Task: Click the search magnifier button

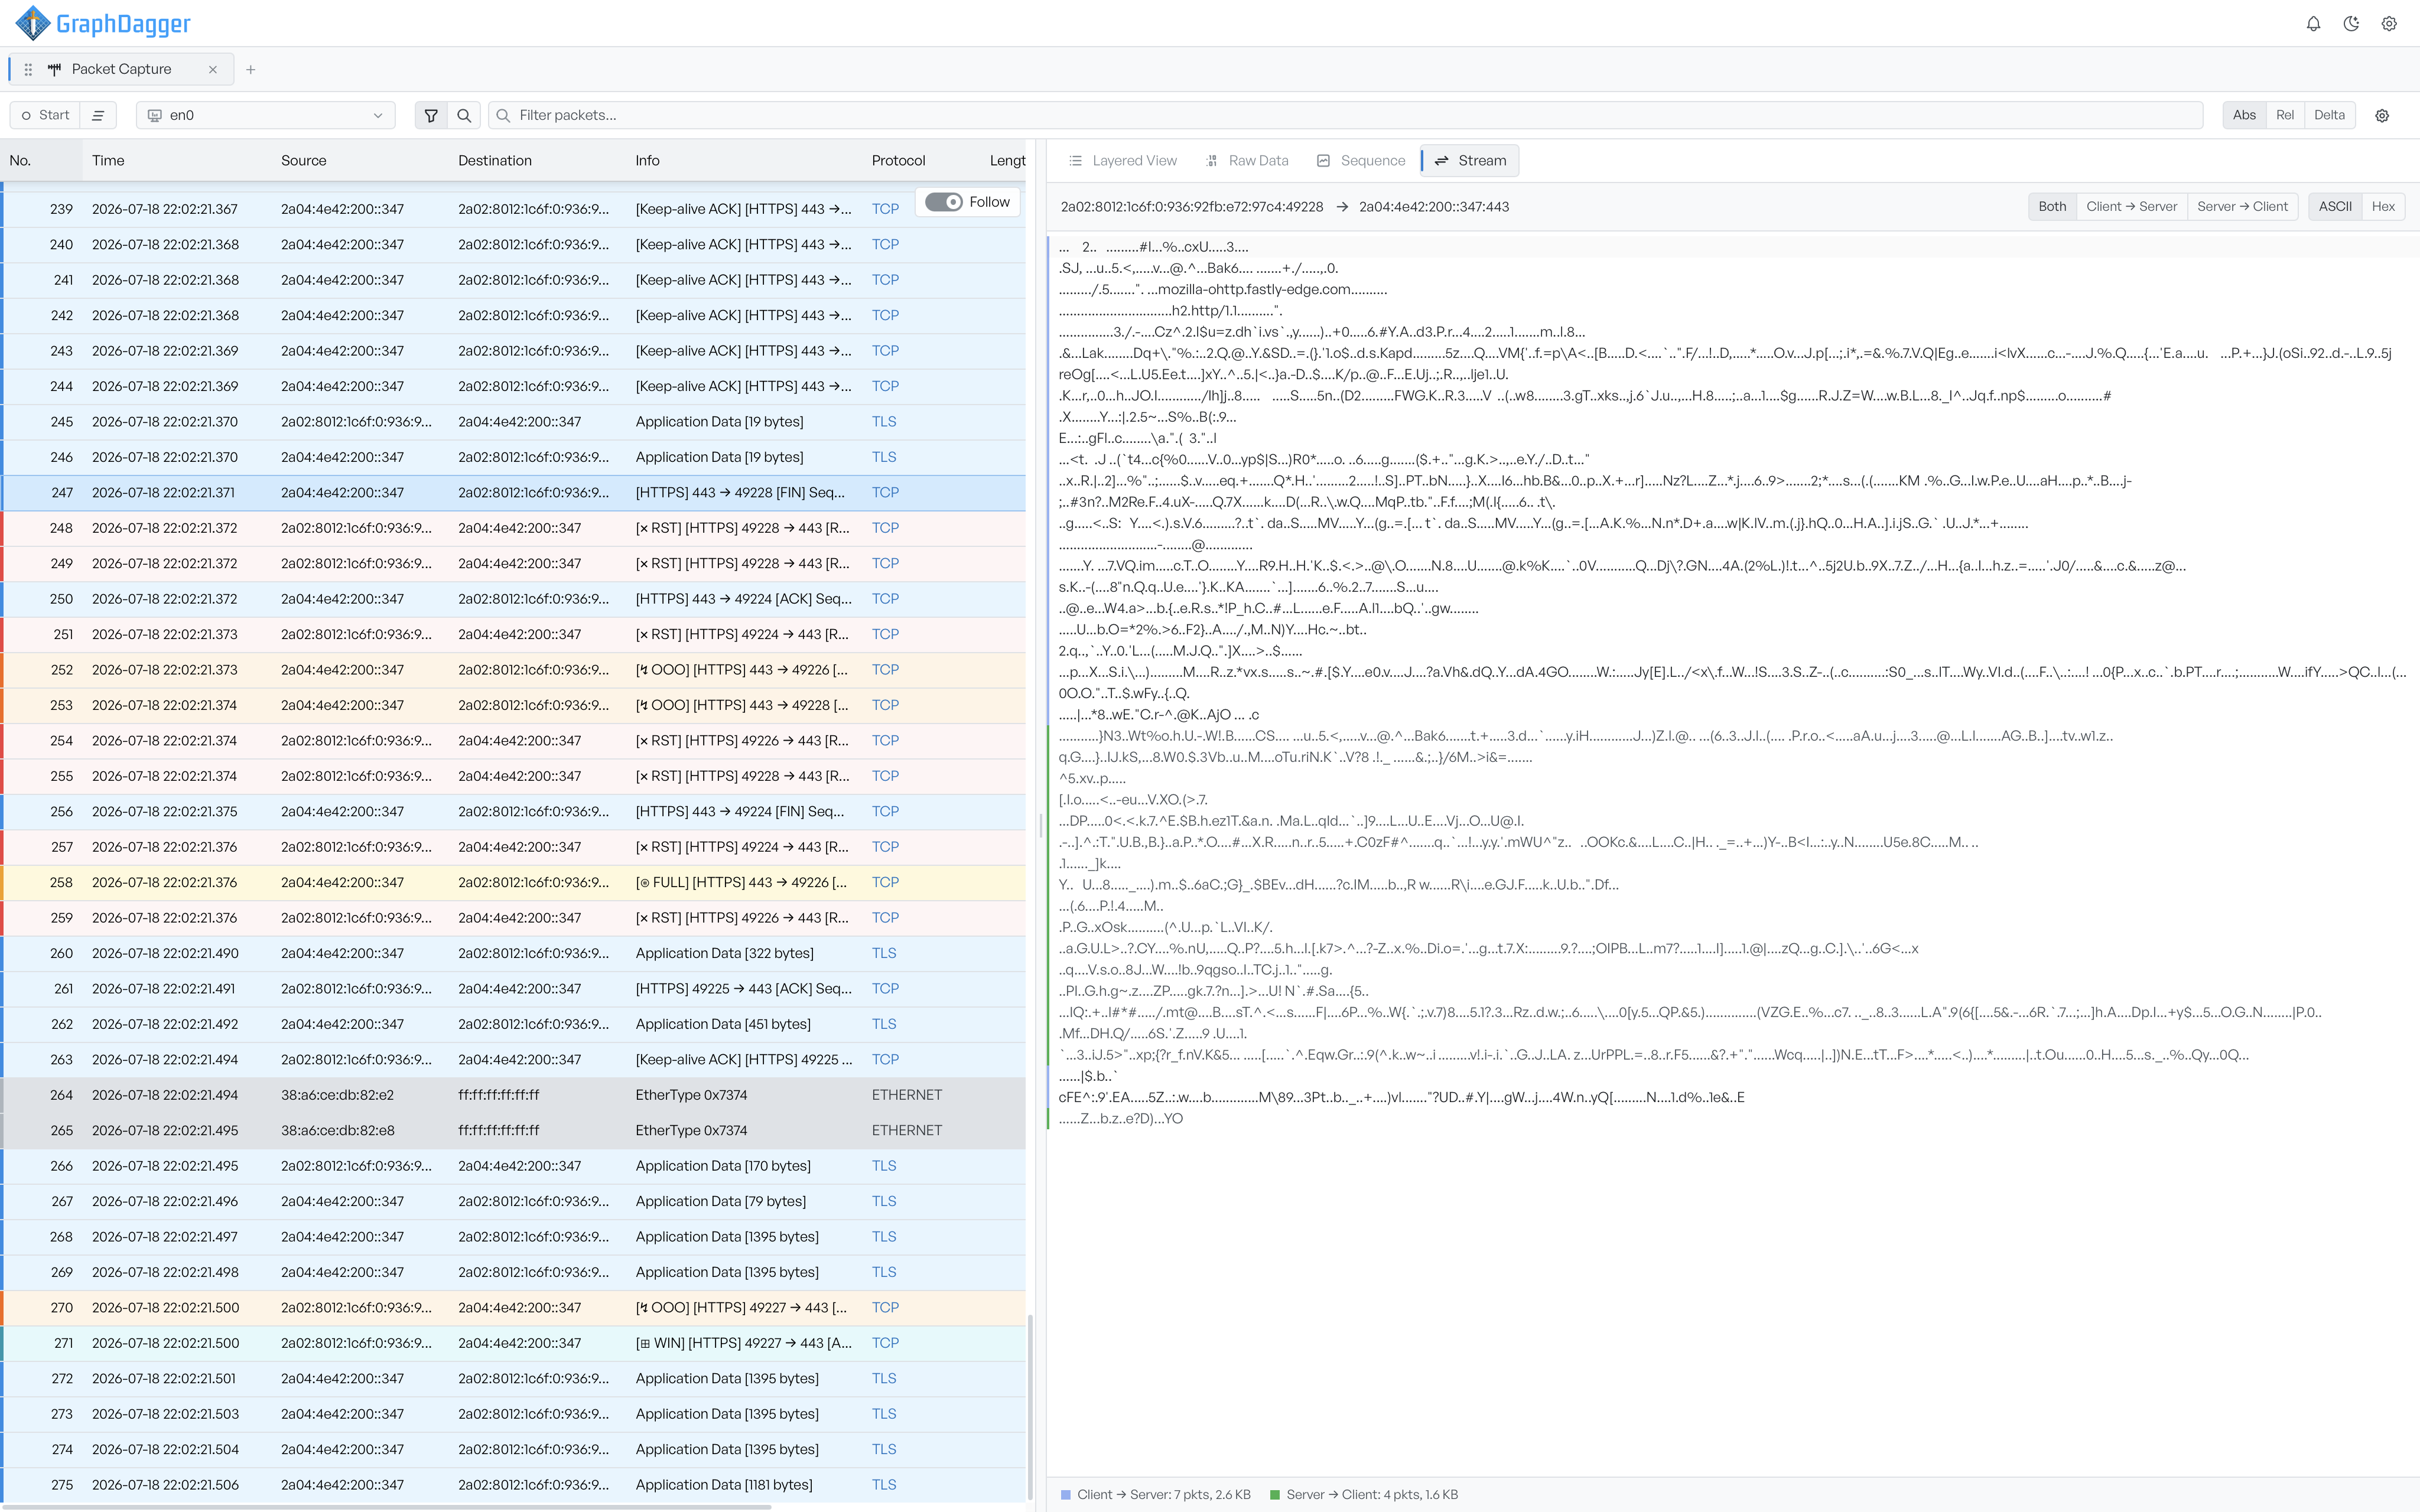Action: coord(464,115)
